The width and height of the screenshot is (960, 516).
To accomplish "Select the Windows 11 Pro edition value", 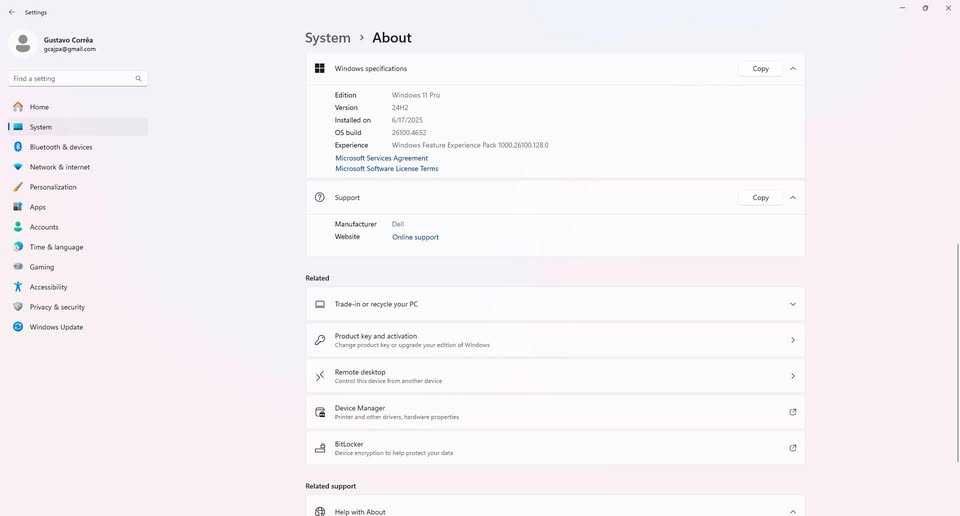I will click(416, 95).
